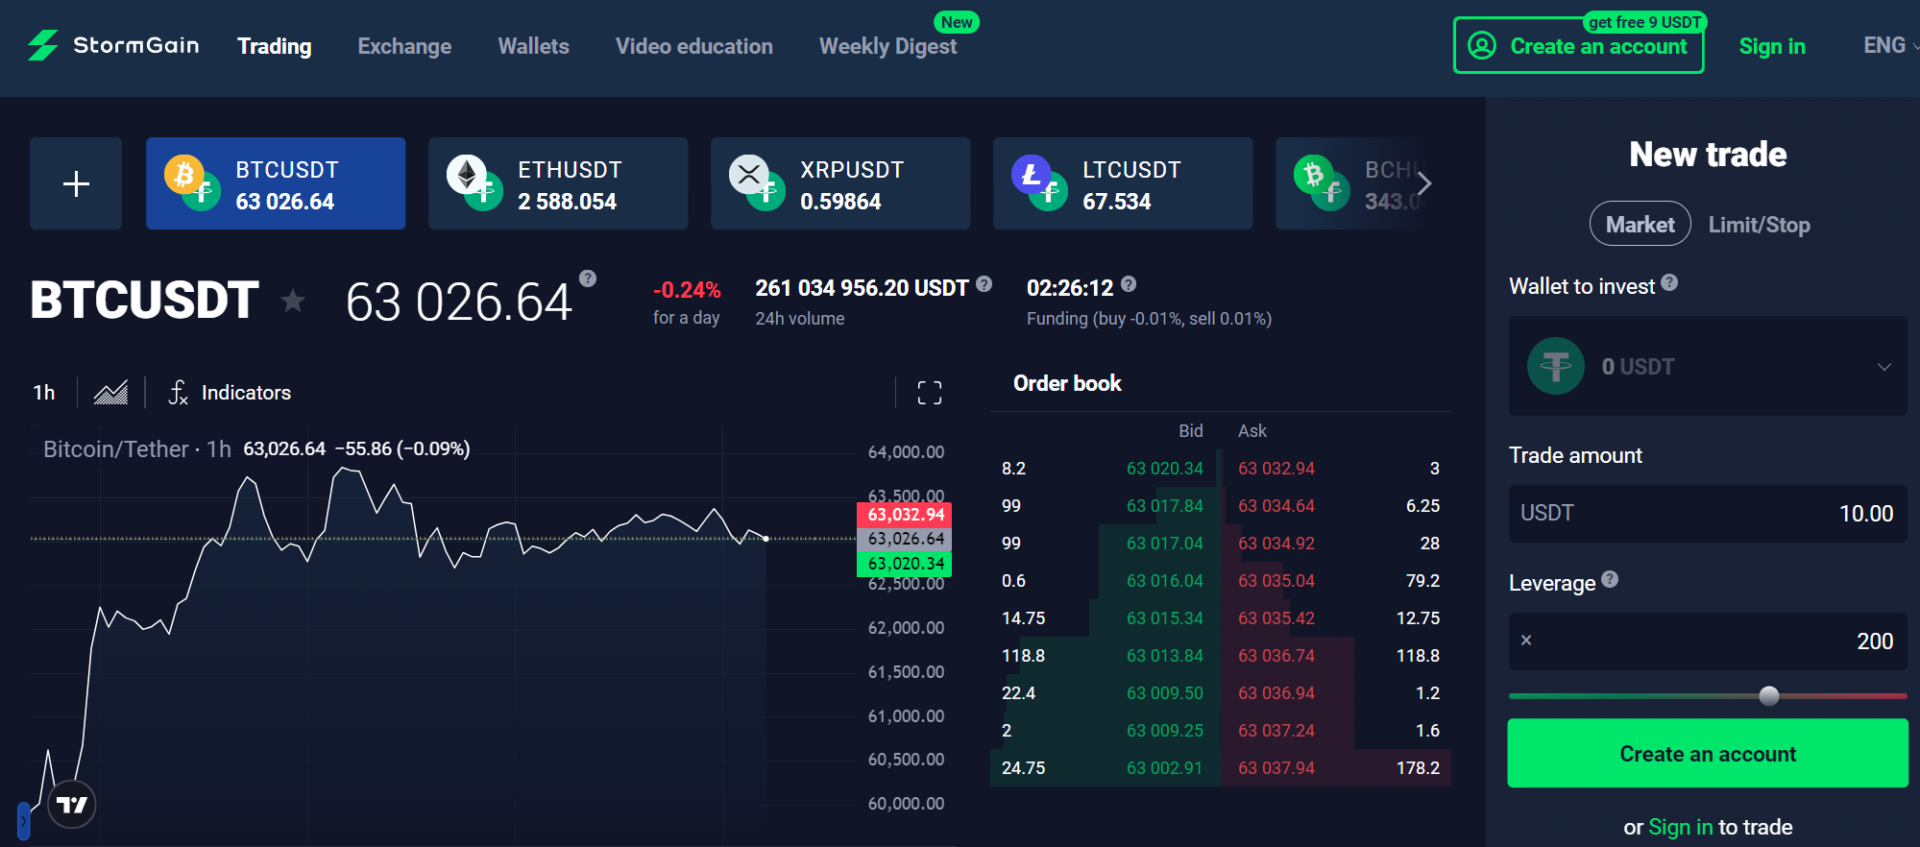Add a new instrument with plus button
The height and width of the screenshot is (847, 1920).
click(76, 184)
